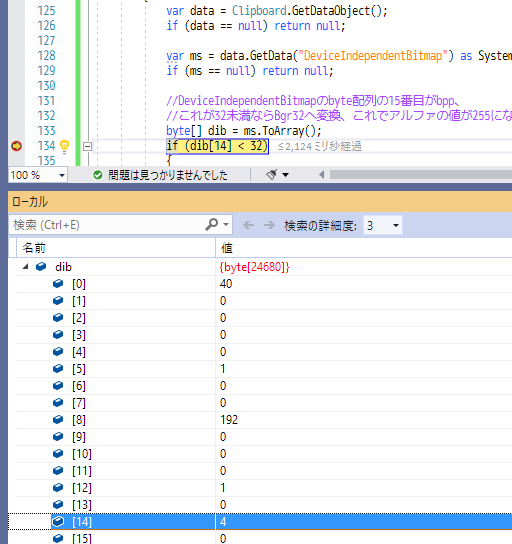Click the value 1 of element [5]
This screenshot has width=512, height=544.
[x=223, y=369]
